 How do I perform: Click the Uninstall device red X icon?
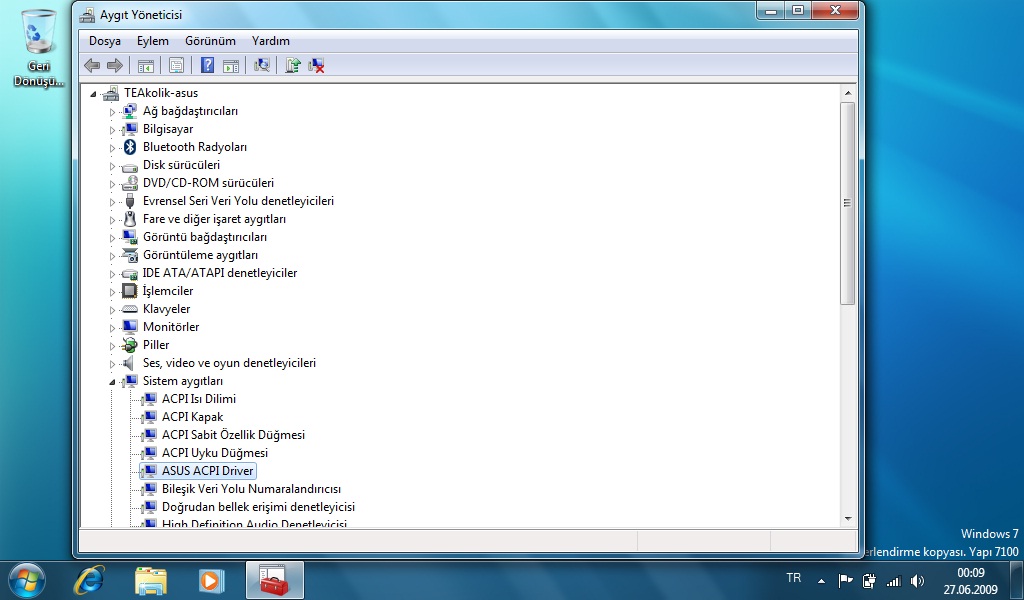point(316,65)
